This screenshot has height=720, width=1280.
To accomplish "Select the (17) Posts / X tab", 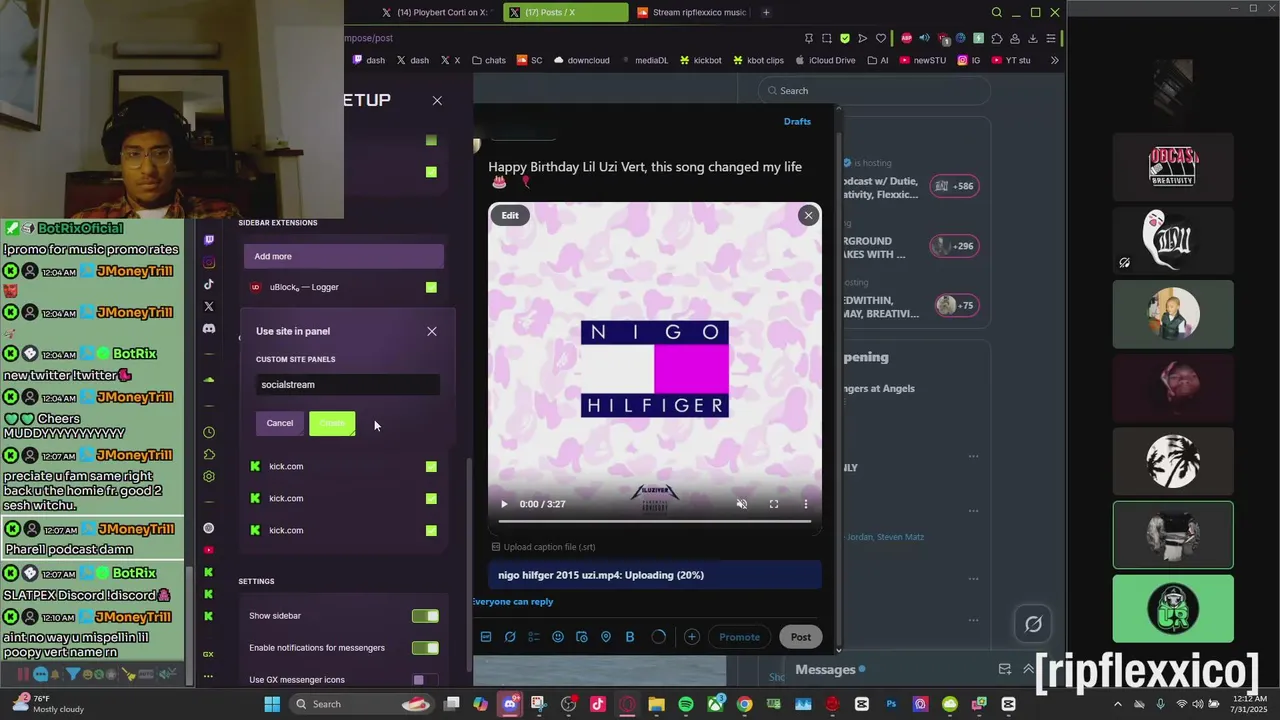I will [564, 12].
